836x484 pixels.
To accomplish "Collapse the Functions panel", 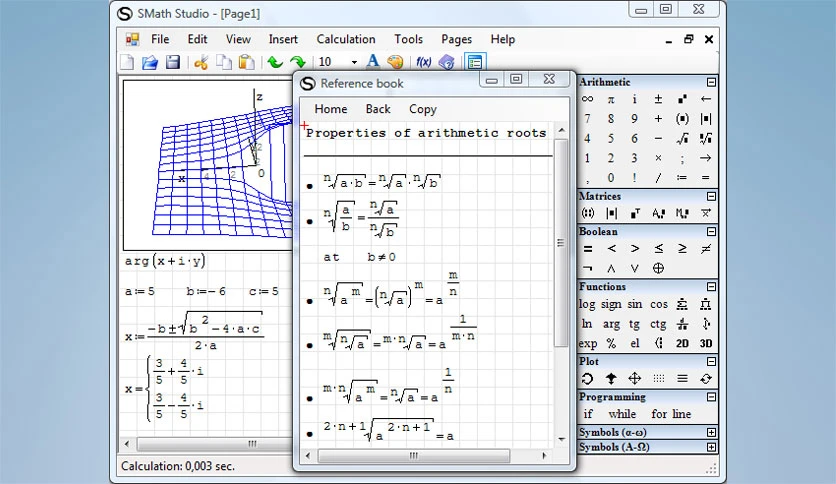I will coord(711,287).
